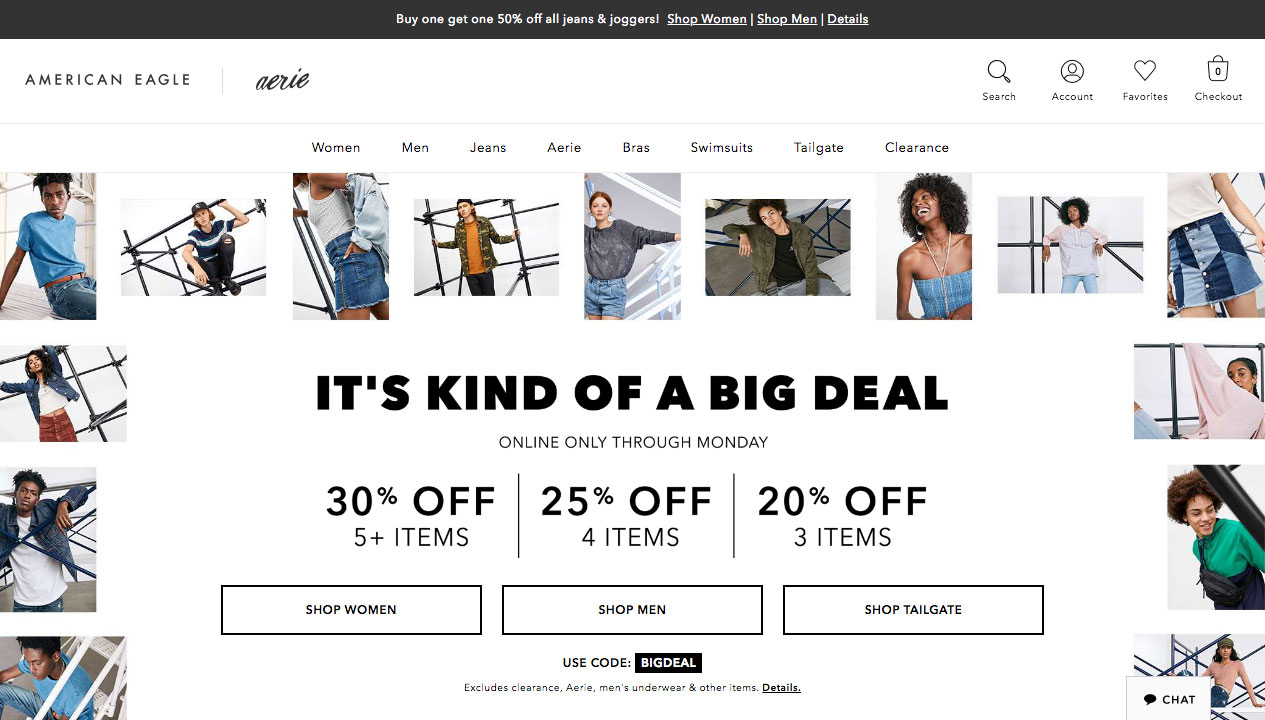Click the SHOP TAILGATE button
The height and width of the screenshot is (720, 1265).
(913, 610)
